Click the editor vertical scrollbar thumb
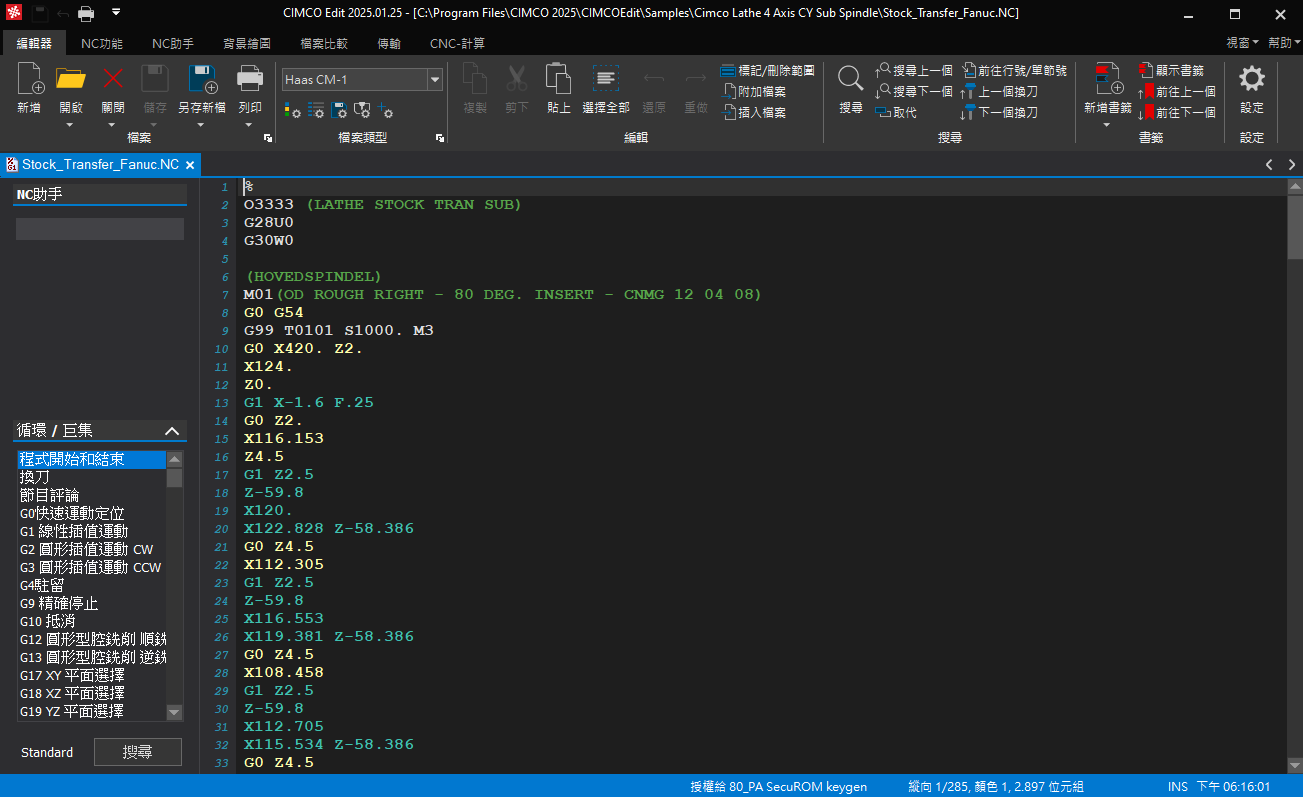Screen dimensions: 1303x797 1295,227
